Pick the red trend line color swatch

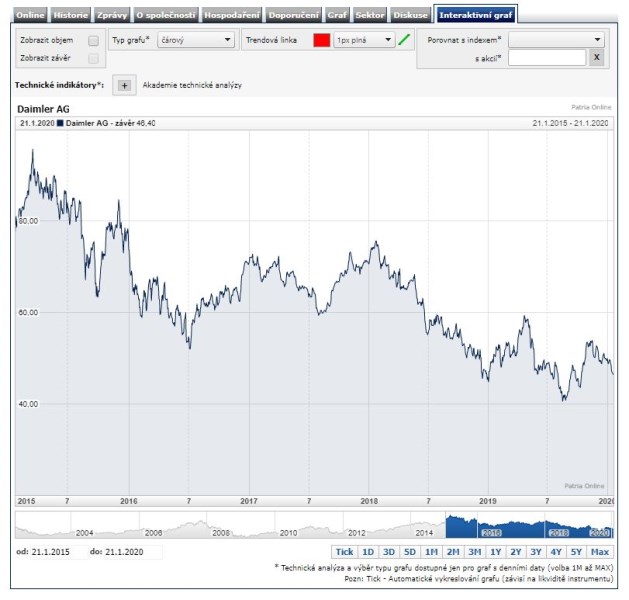point(321,40)
